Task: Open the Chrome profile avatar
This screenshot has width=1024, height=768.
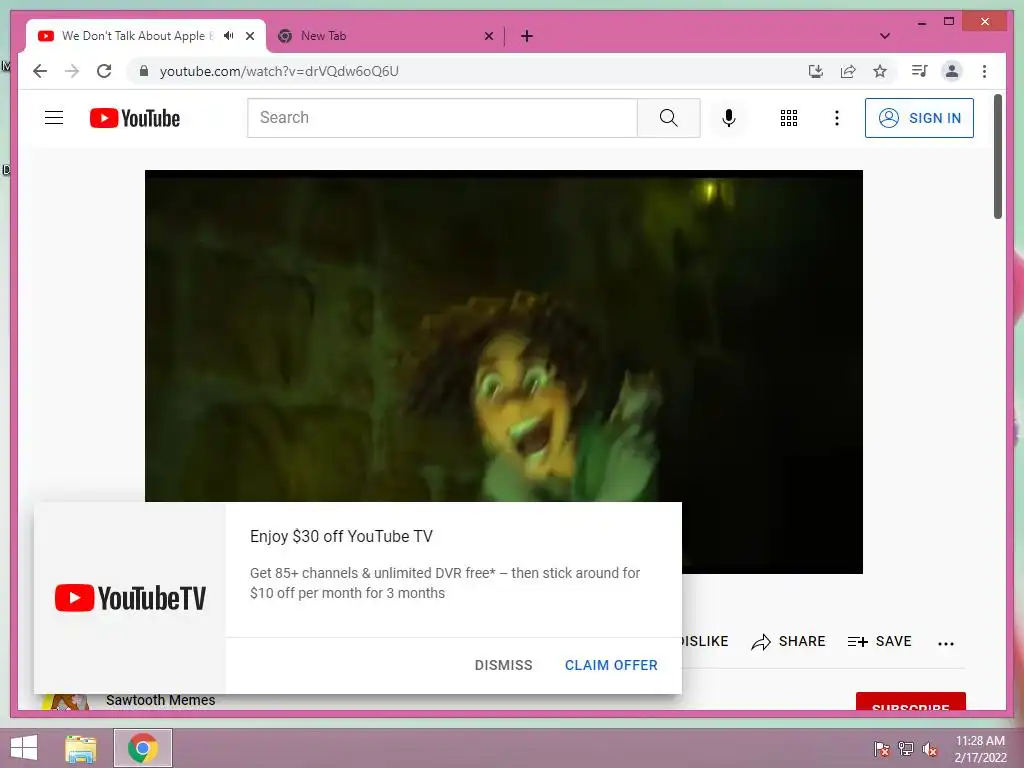Action: click(952, 71)
